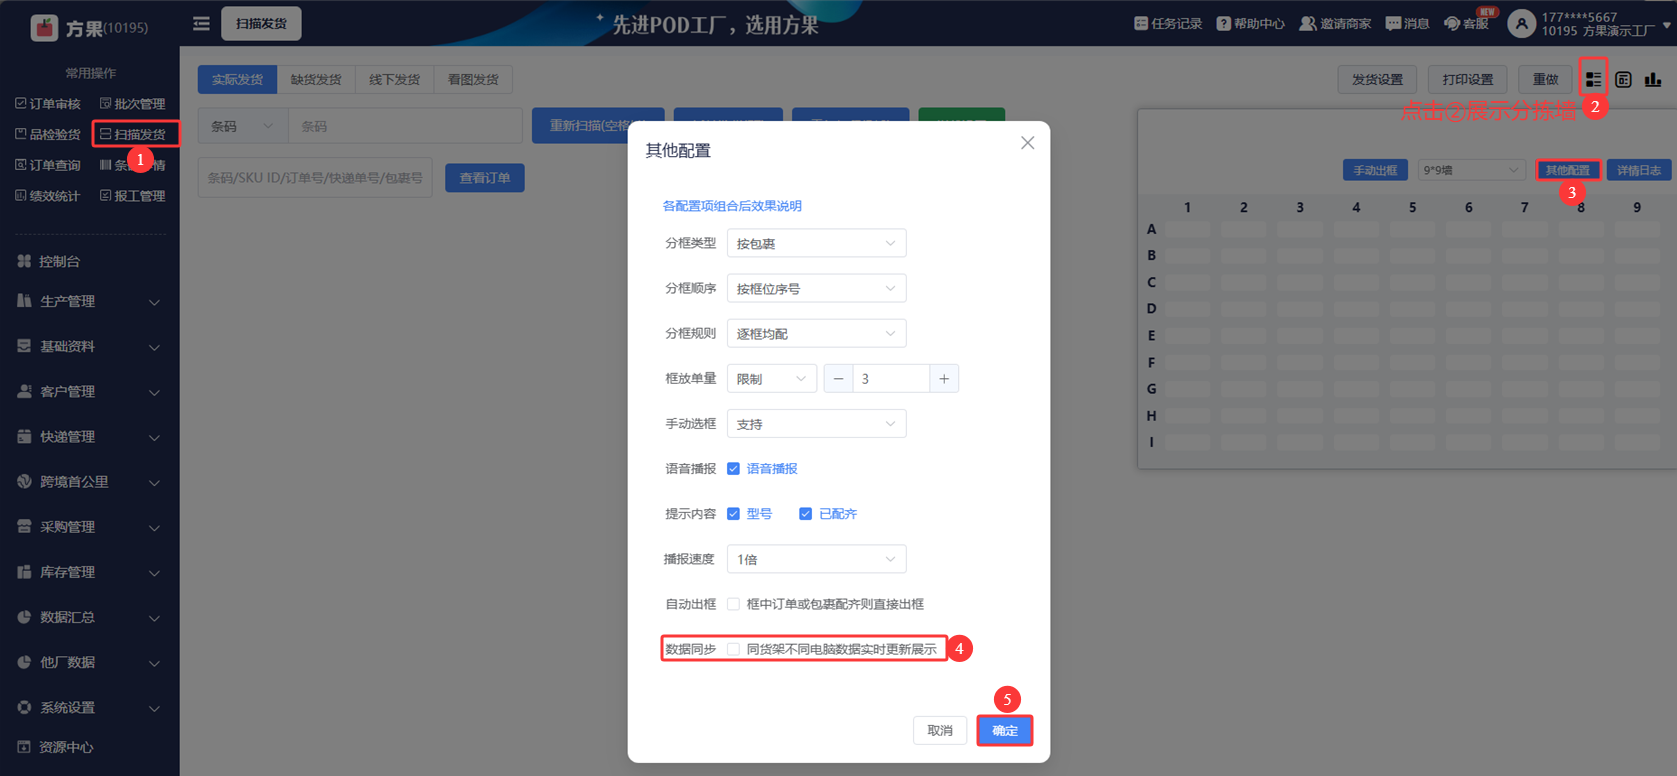Expand 库存管理 sidebar menu
The height and width of the screenshot is (776, 1677).
(89, 572)
